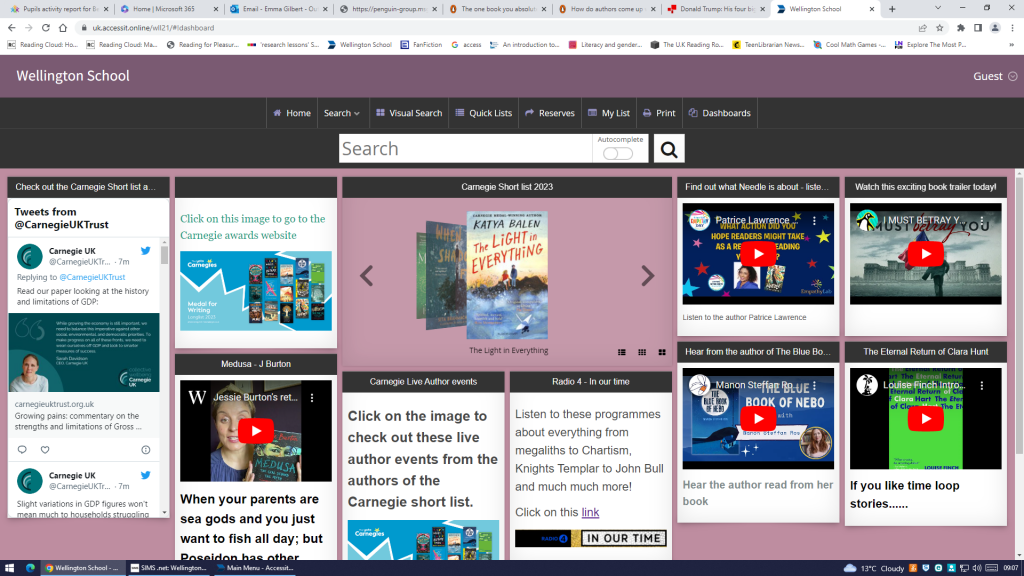
Task: Open the Radio 4 In Our Time banner
Action: point(591,538)
